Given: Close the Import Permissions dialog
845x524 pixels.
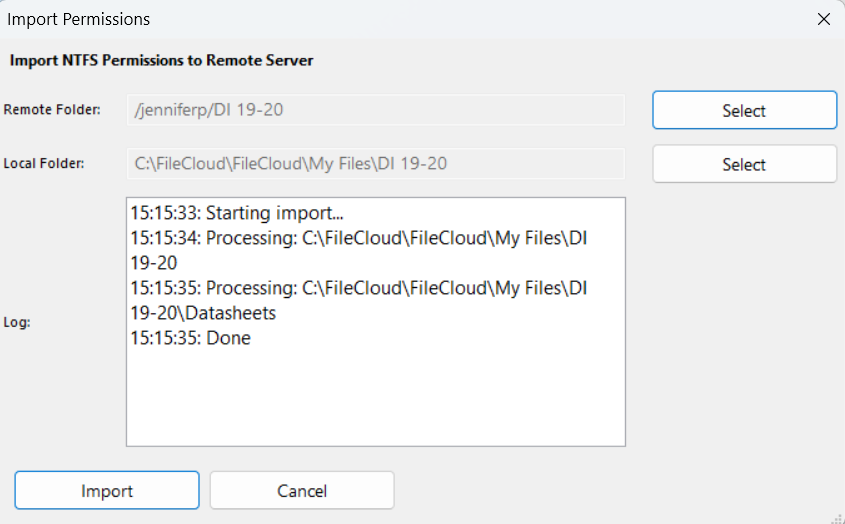Looking at the screenshot, I should pyautogui.click(x=823, y=19).
